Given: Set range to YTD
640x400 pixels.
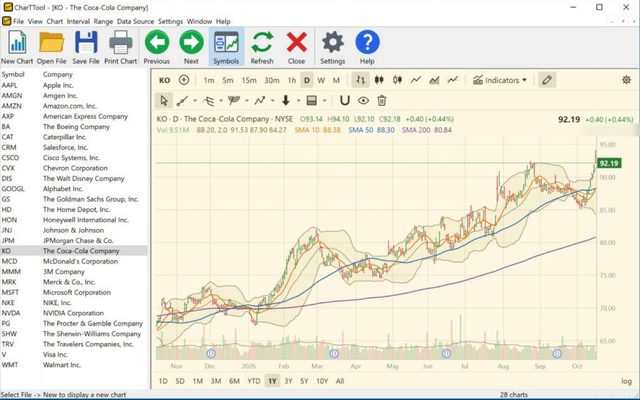Looking at the screenshot, I should [254, 381].
